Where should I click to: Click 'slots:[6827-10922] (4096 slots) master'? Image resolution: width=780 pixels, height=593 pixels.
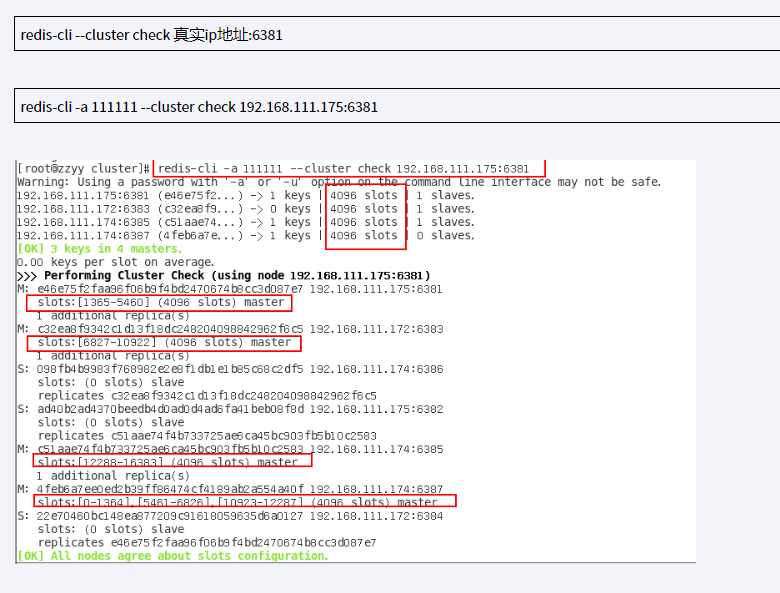click(164, 342)
